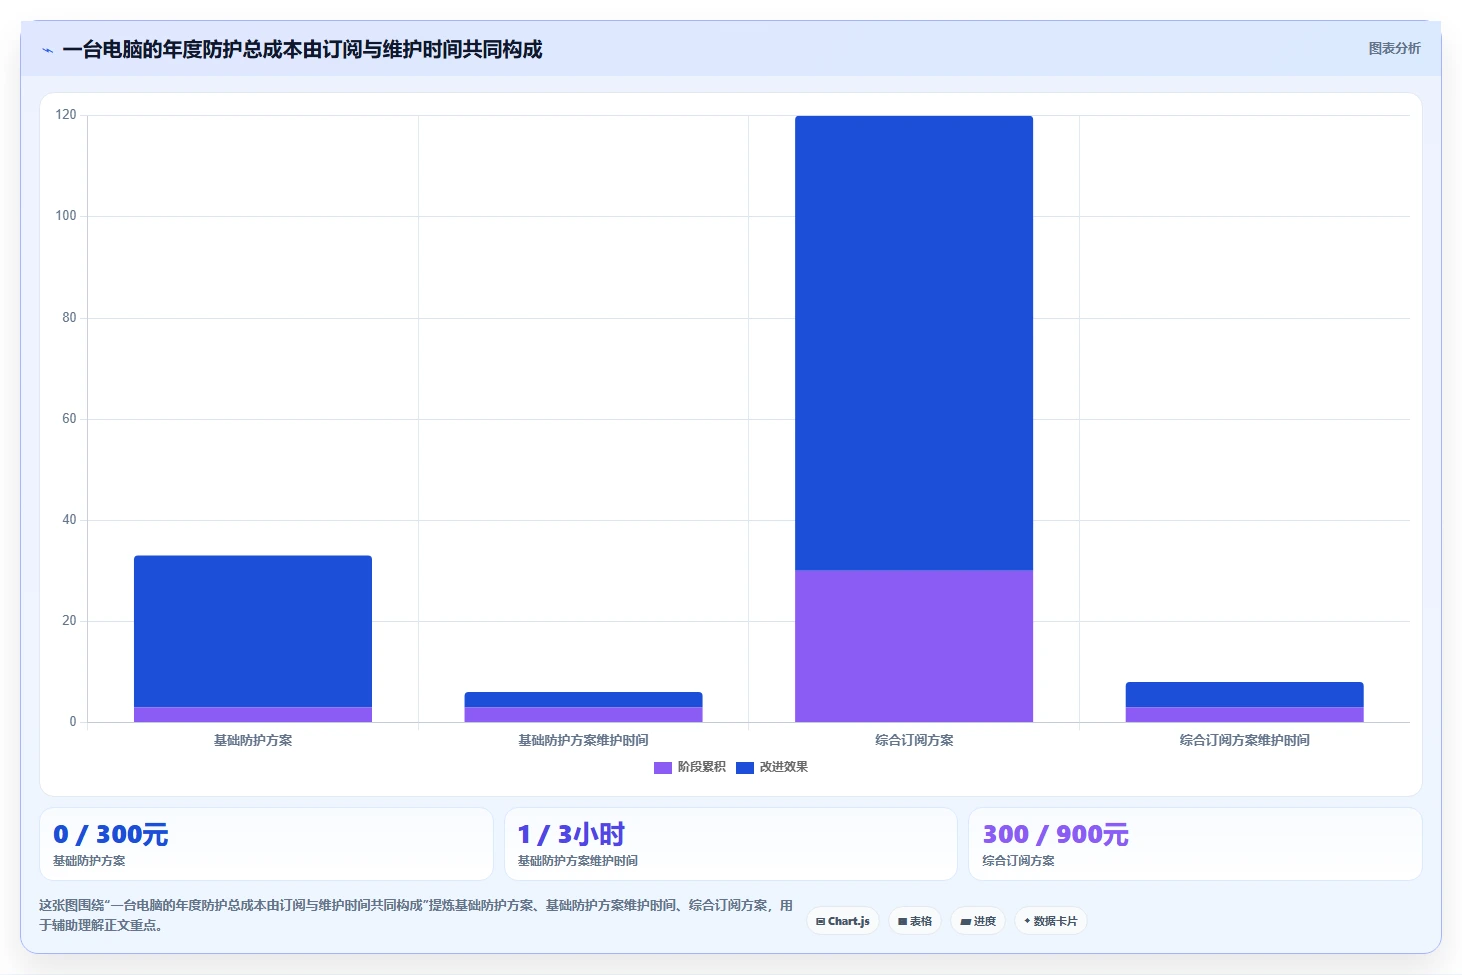Click the 基础防护方案 caption in the first stat card

[89, 861]
